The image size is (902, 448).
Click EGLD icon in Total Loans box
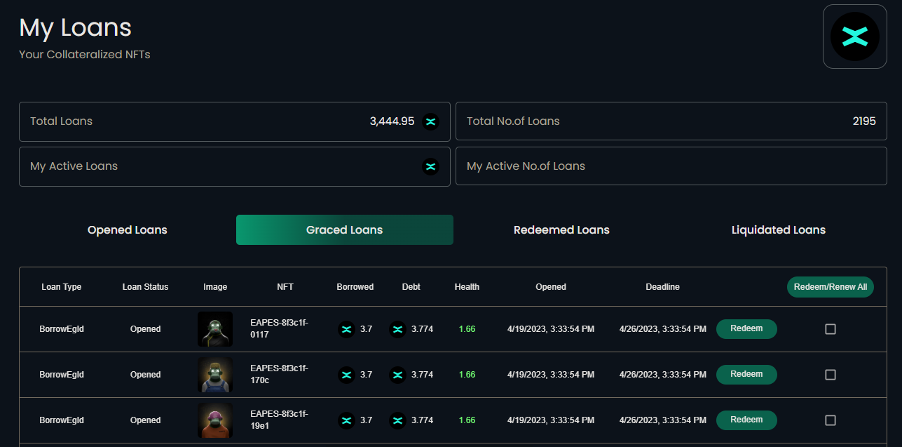(x=431, y=121)
